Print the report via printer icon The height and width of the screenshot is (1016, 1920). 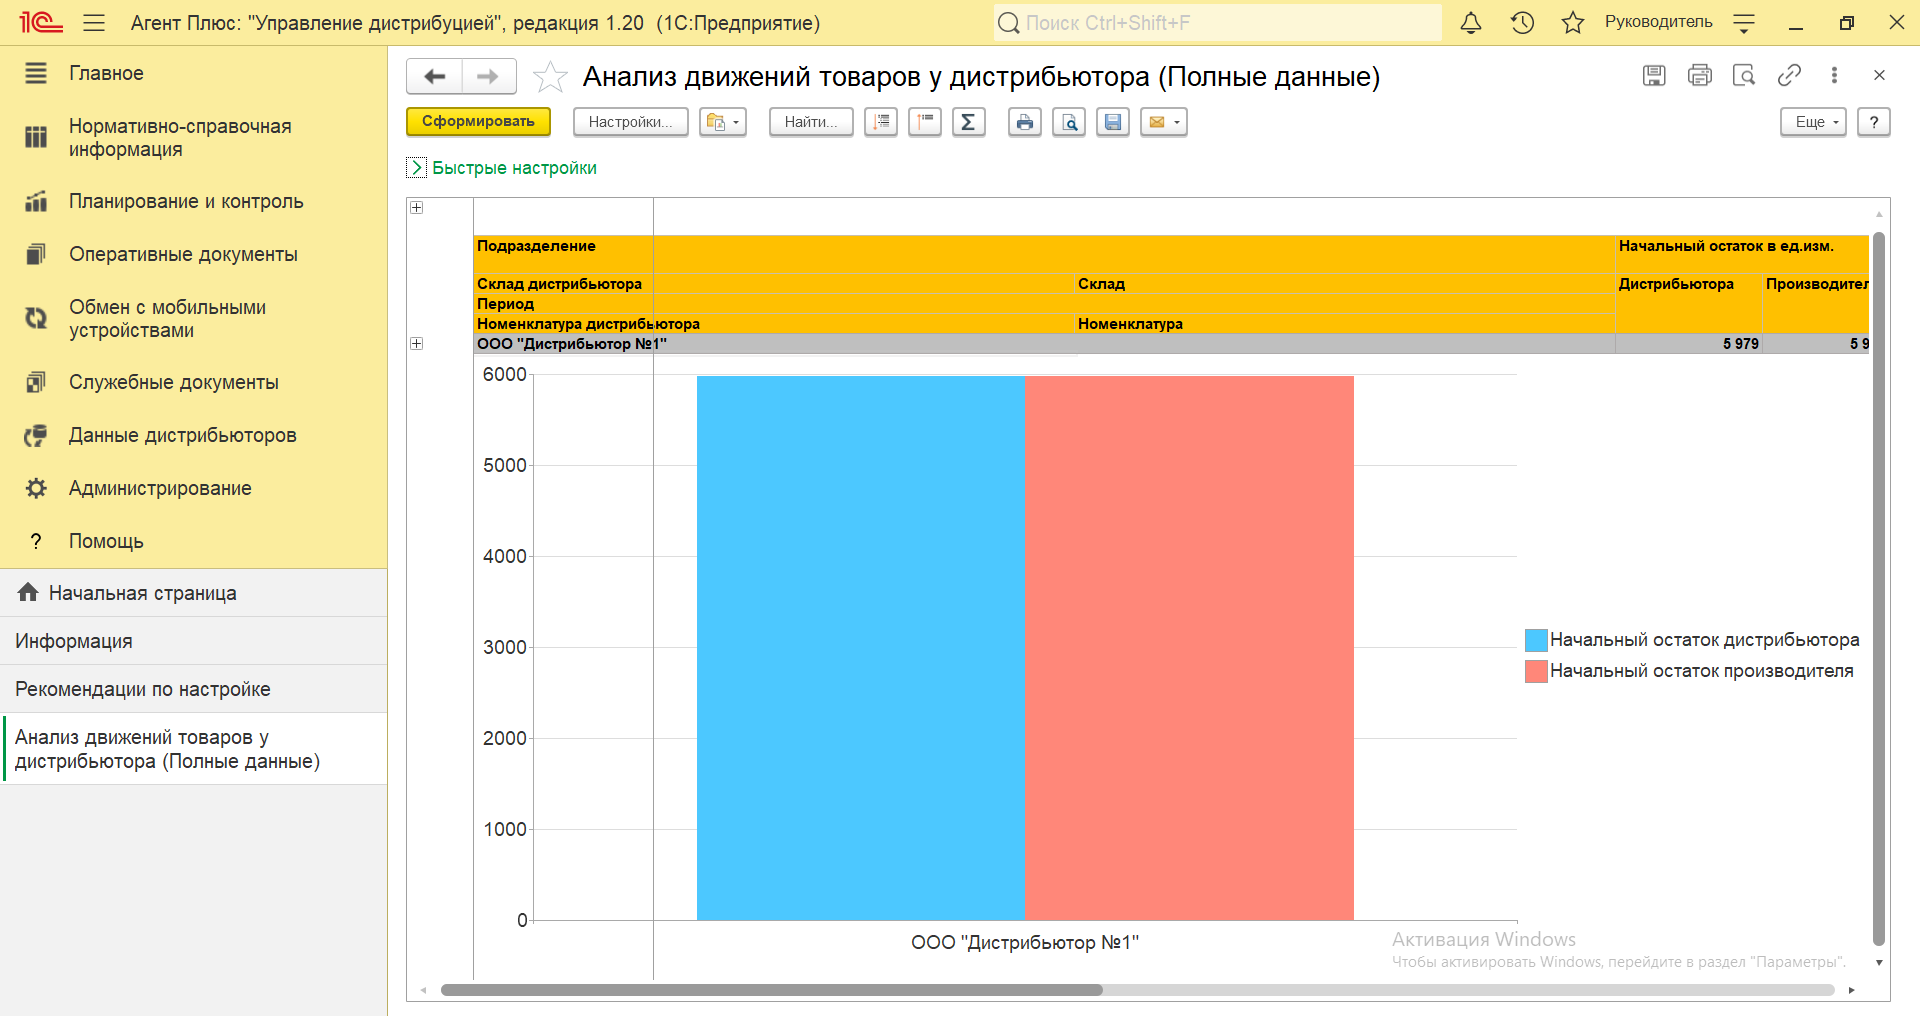point(1025,122)
